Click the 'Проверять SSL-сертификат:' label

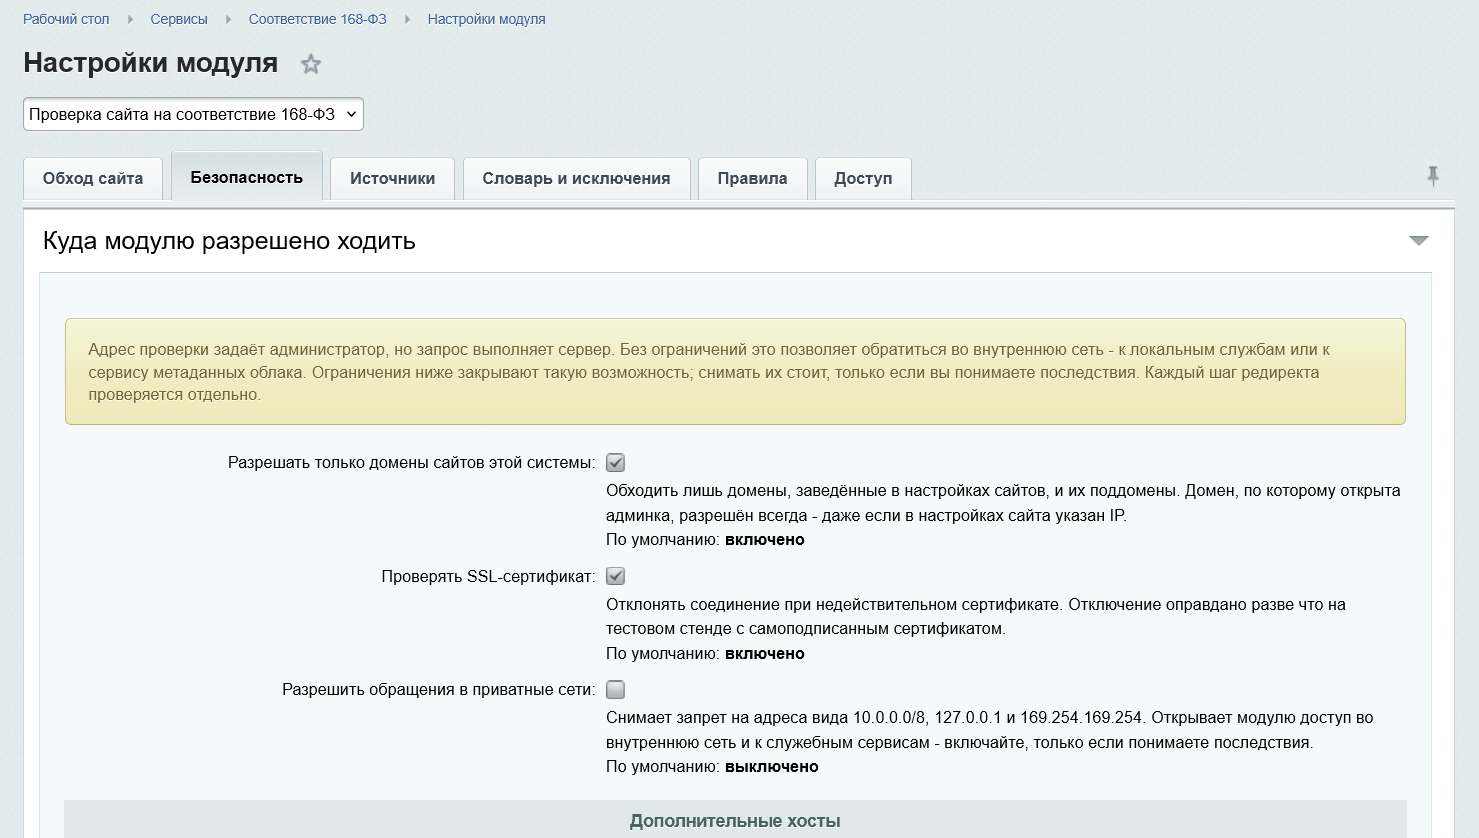tap(488, 576)
